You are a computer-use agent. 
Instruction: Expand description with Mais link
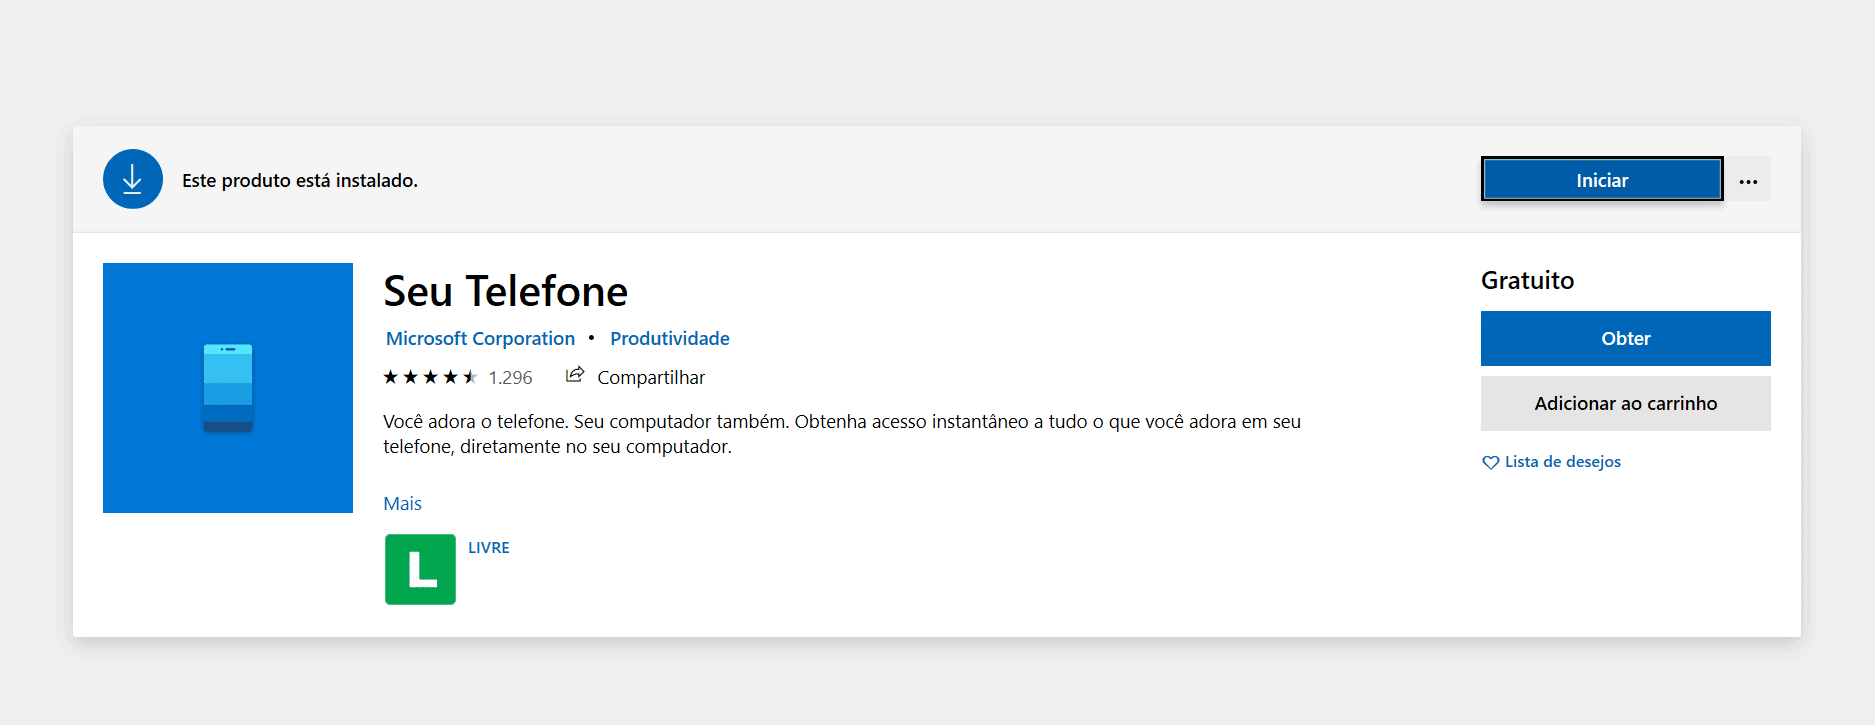[402, 503]
